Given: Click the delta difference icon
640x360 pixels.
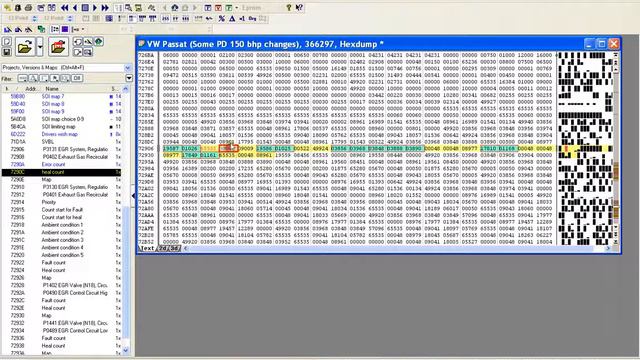Looking at the screenshot, I should [x=232, y=18].
